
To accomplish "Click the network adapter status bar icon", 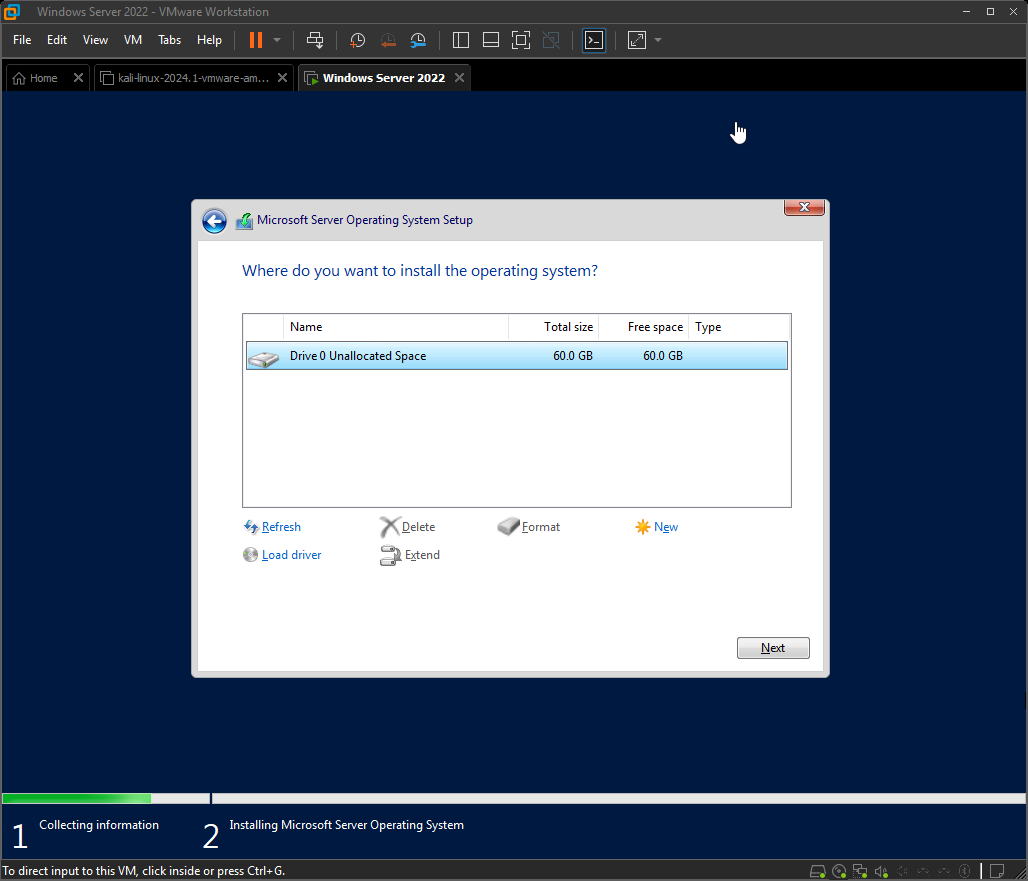I will (x=860, y=871).
